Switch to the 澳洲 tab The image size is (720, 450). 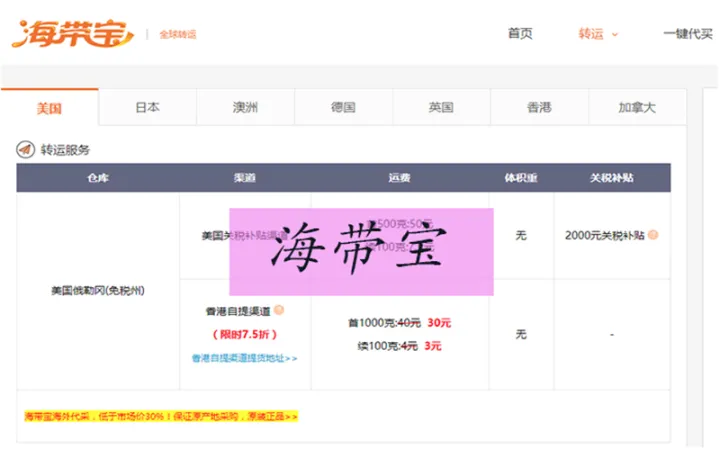(x=245, y=107)
